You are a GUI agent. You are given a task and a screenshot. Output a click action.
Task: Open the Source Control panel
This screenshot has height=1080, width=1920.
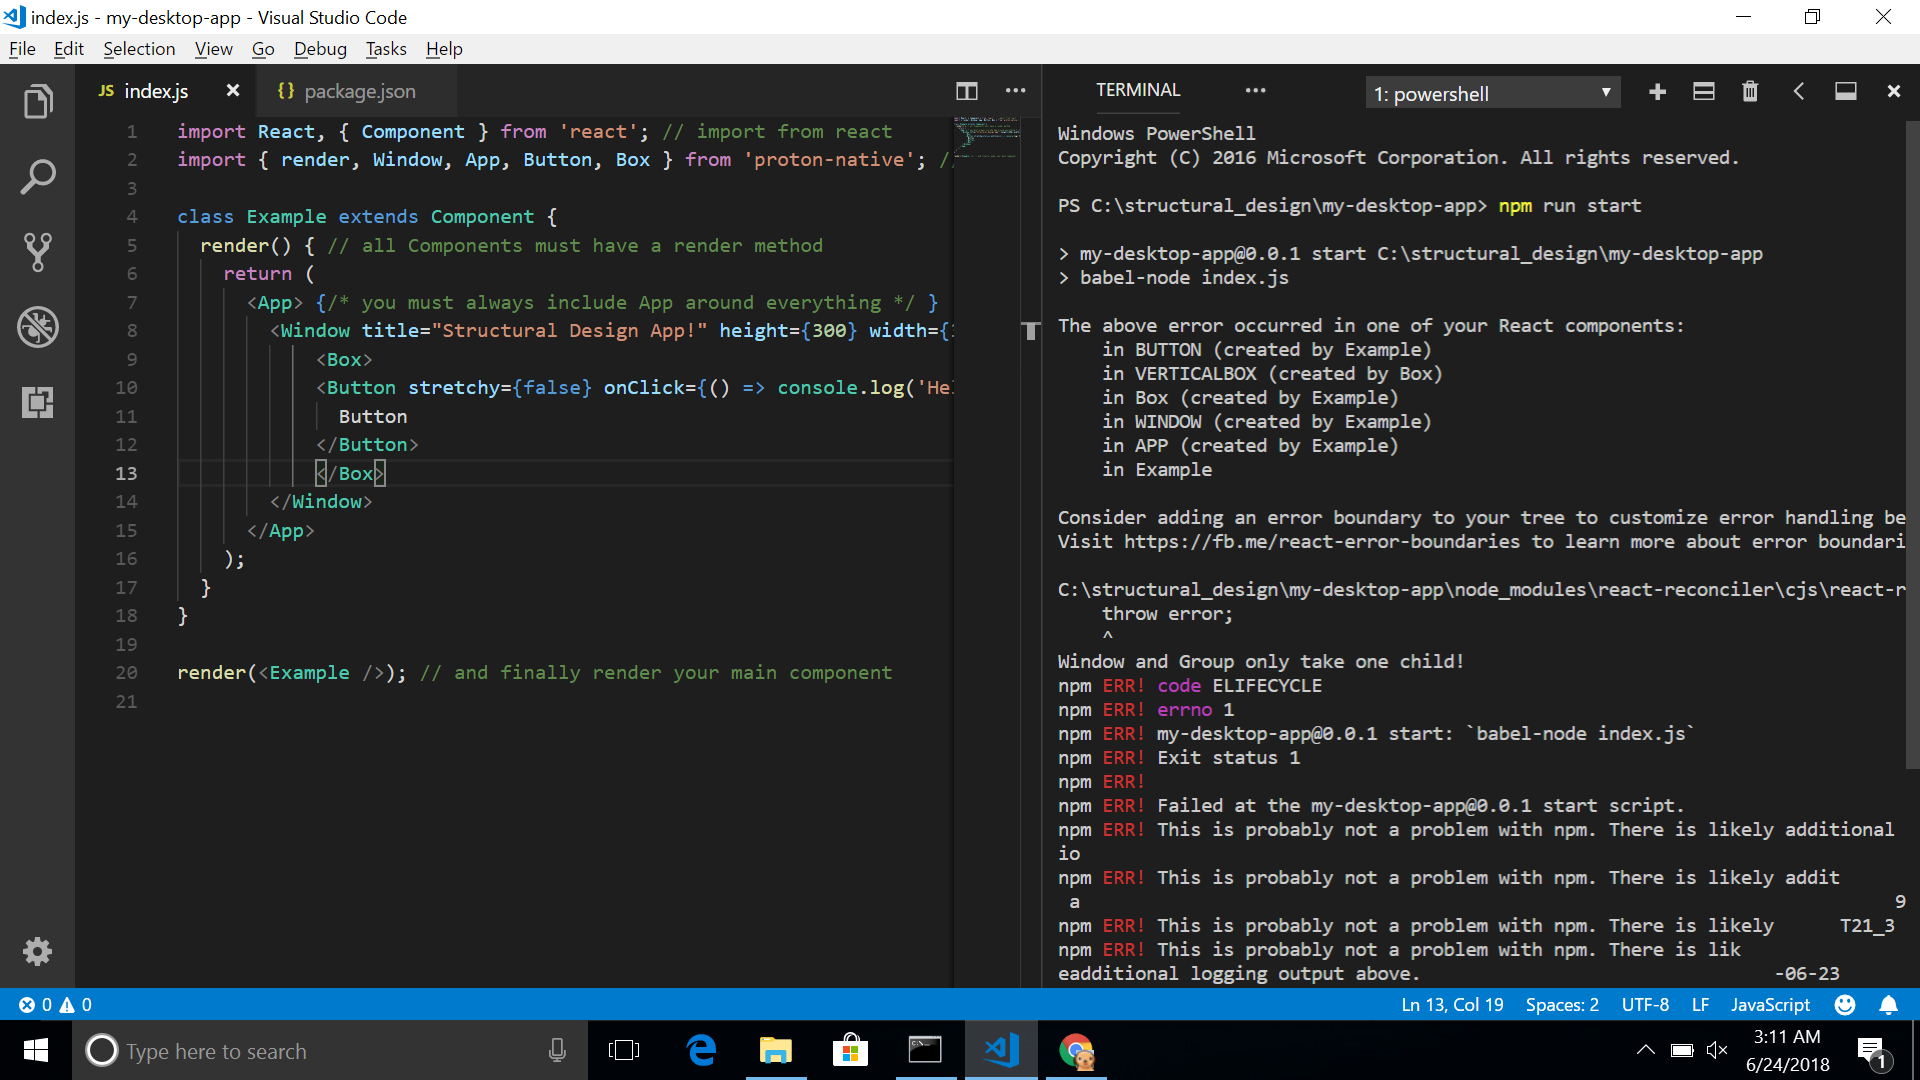pyautogui.click(x=38, y=251)
